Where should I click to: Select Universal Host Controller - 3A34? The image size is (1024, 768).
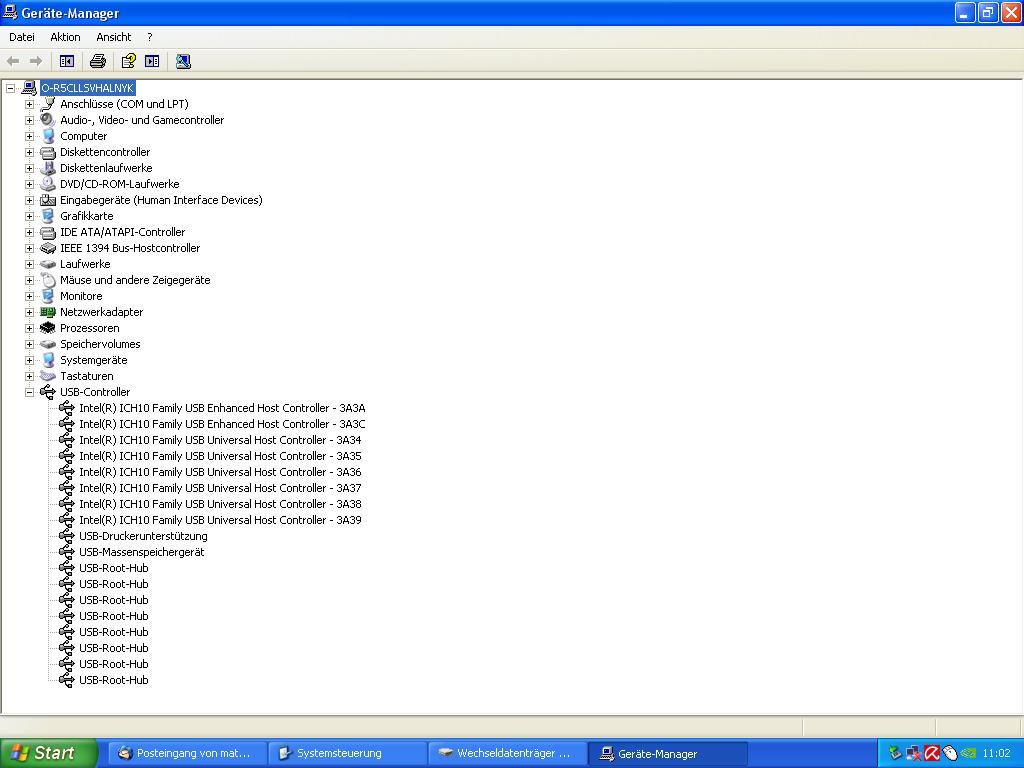220,440
